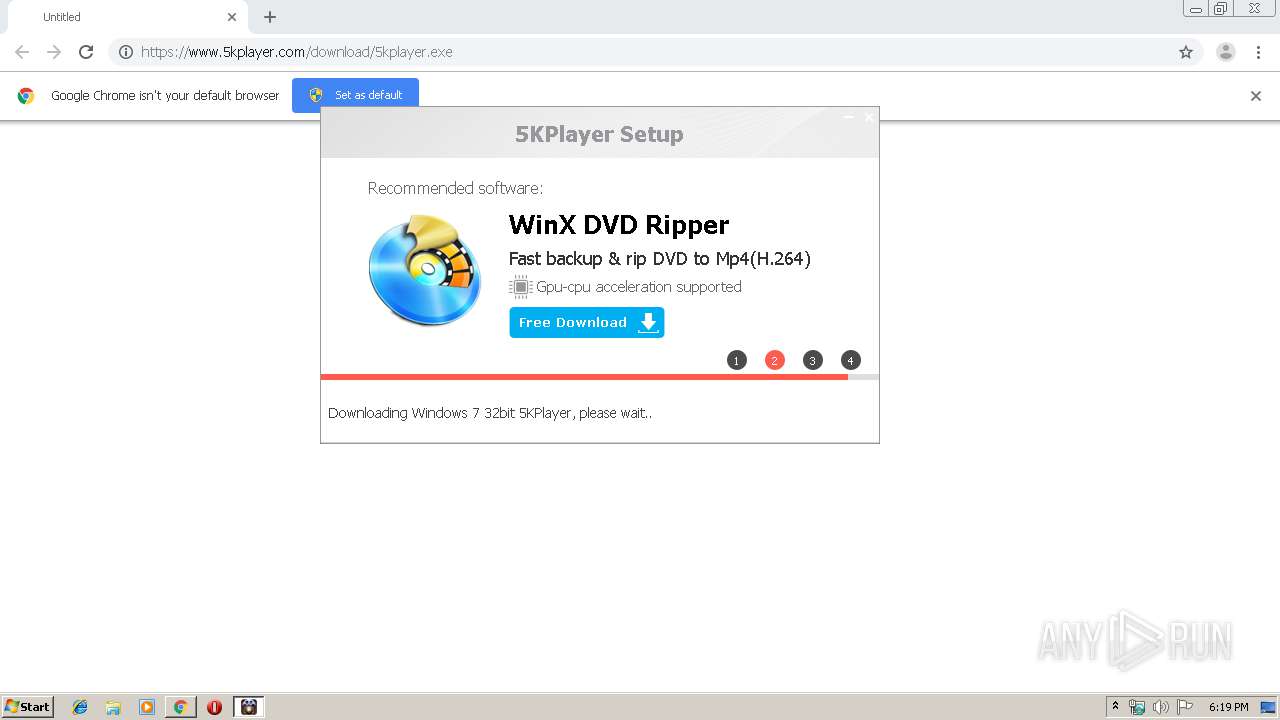The width and height of the screenshot is (1280, 720).
Task: Select slide indicator number 1
Action: click(737, 360)
